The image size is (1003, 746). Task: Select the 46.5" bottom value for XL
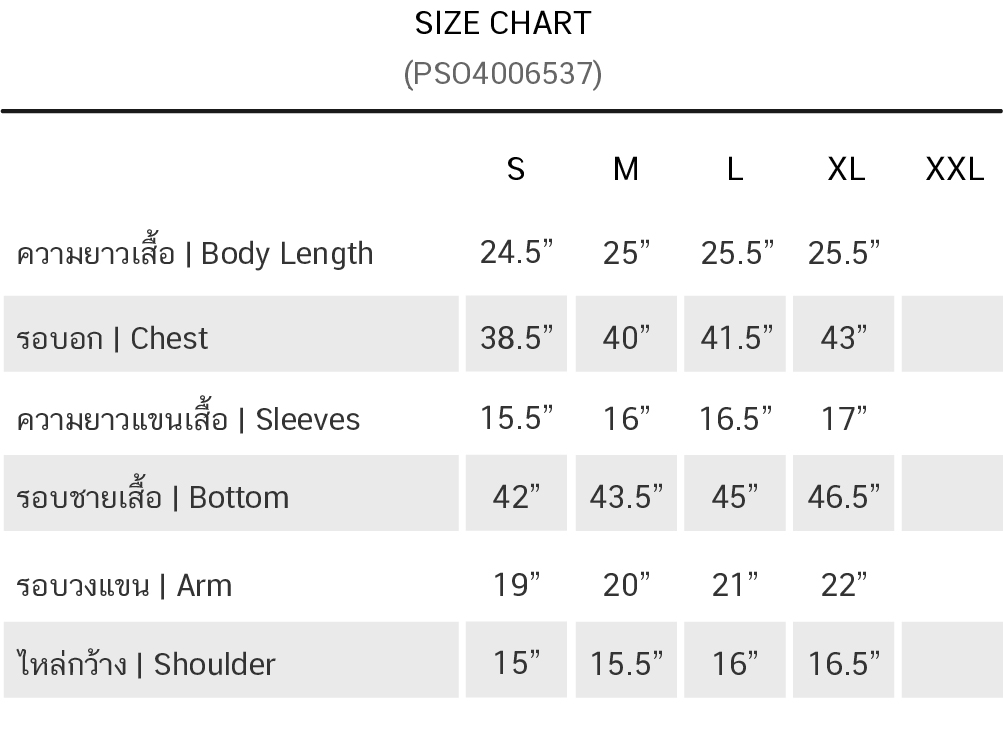[x=844, y=496]
